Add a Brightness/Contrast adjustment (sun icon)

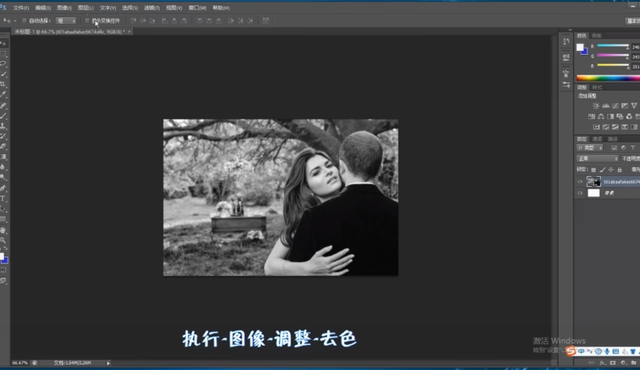point(596,106)
